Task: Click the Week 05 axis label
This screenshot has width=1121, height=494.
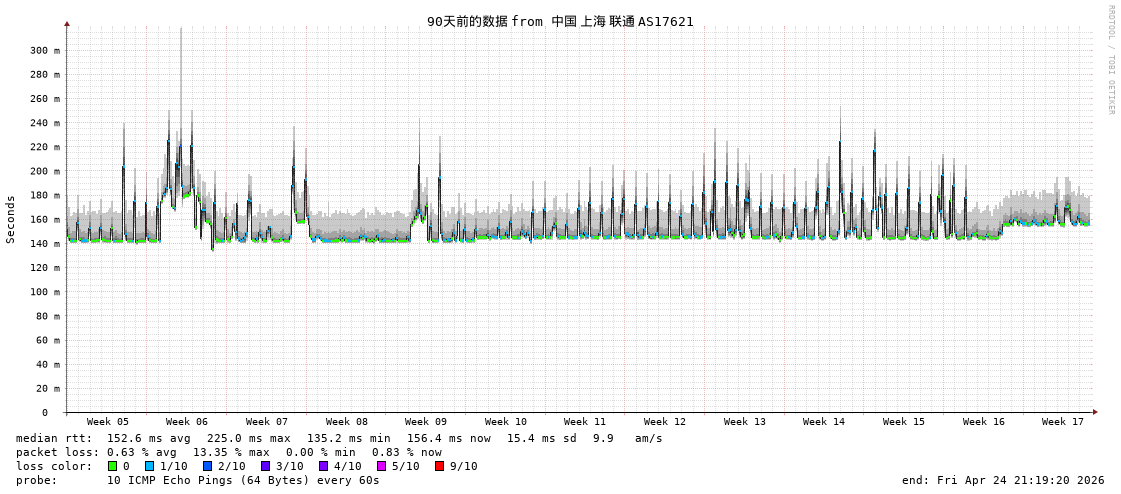Action: click(107, 422)
